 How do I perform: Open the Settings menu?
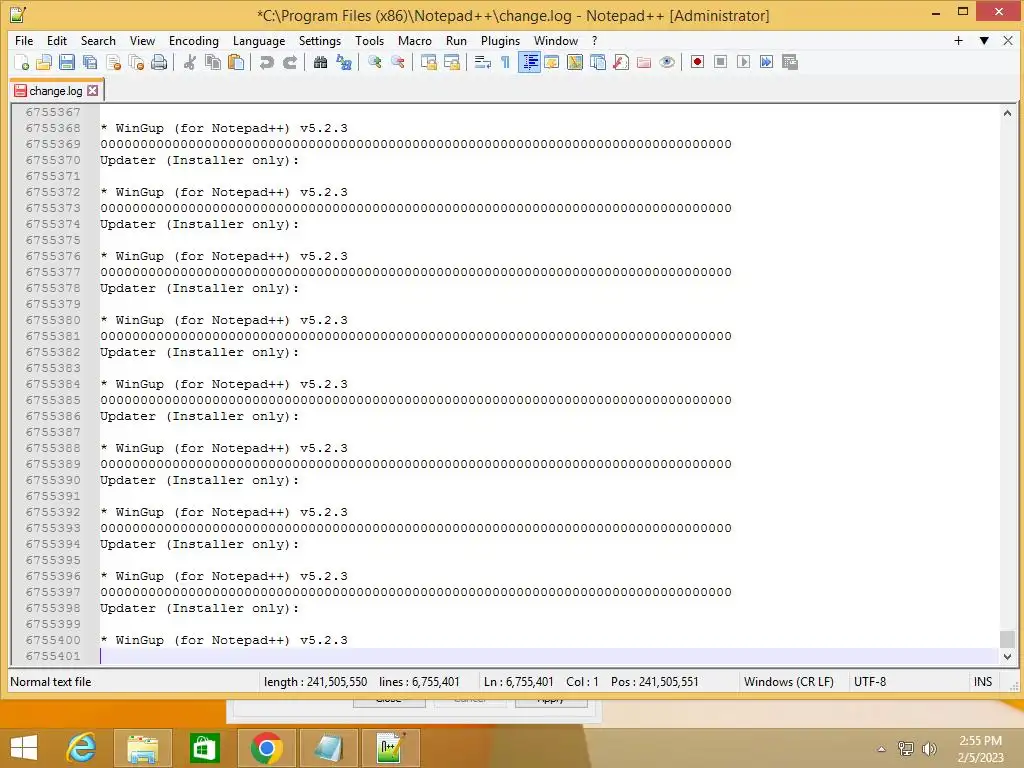(320, 40)
